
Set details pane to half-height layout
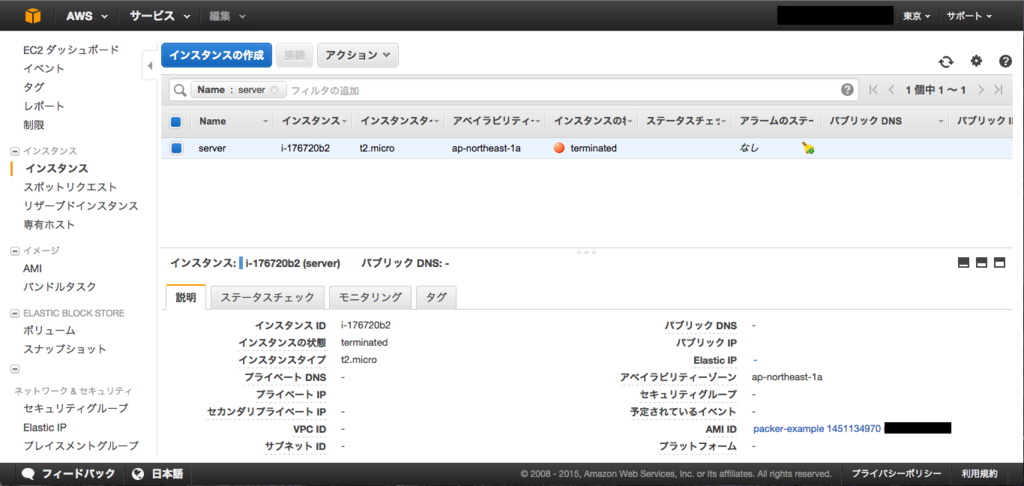[981, 263]
